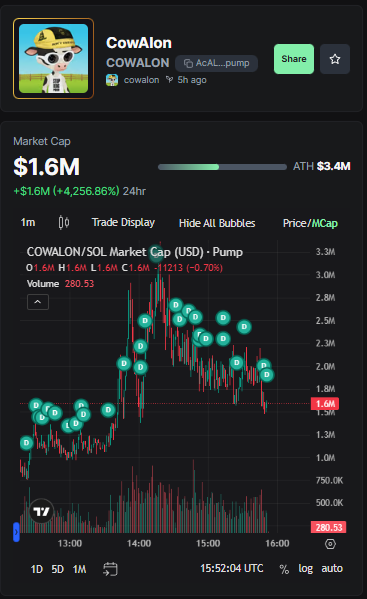Click the 15:52:04 UTC timezone selector
This screenshot has height=599, width=367.
(x=232, y=568)
